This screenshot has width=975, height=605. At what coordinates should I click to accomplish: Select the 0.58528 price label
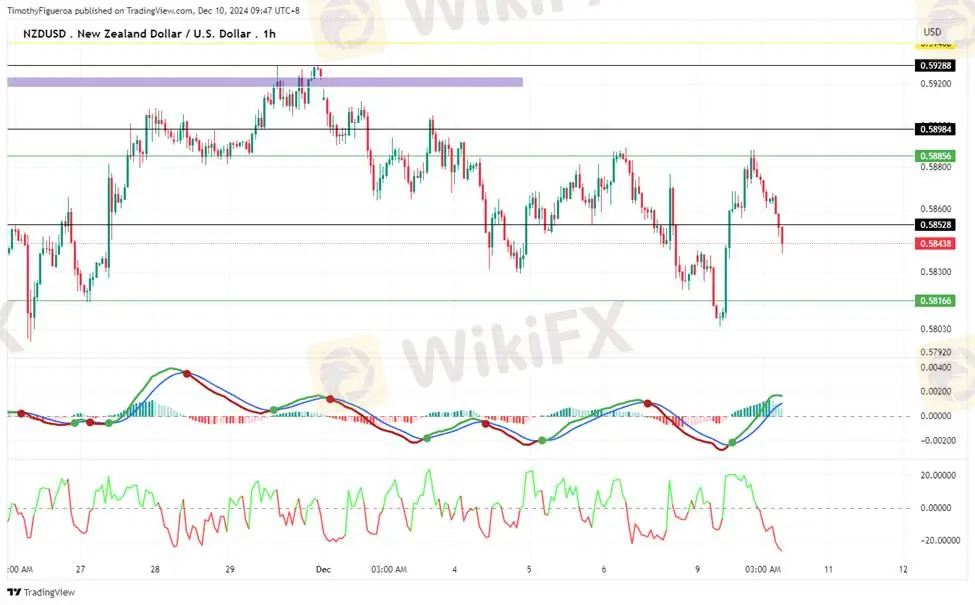click(x=936, y=225)
